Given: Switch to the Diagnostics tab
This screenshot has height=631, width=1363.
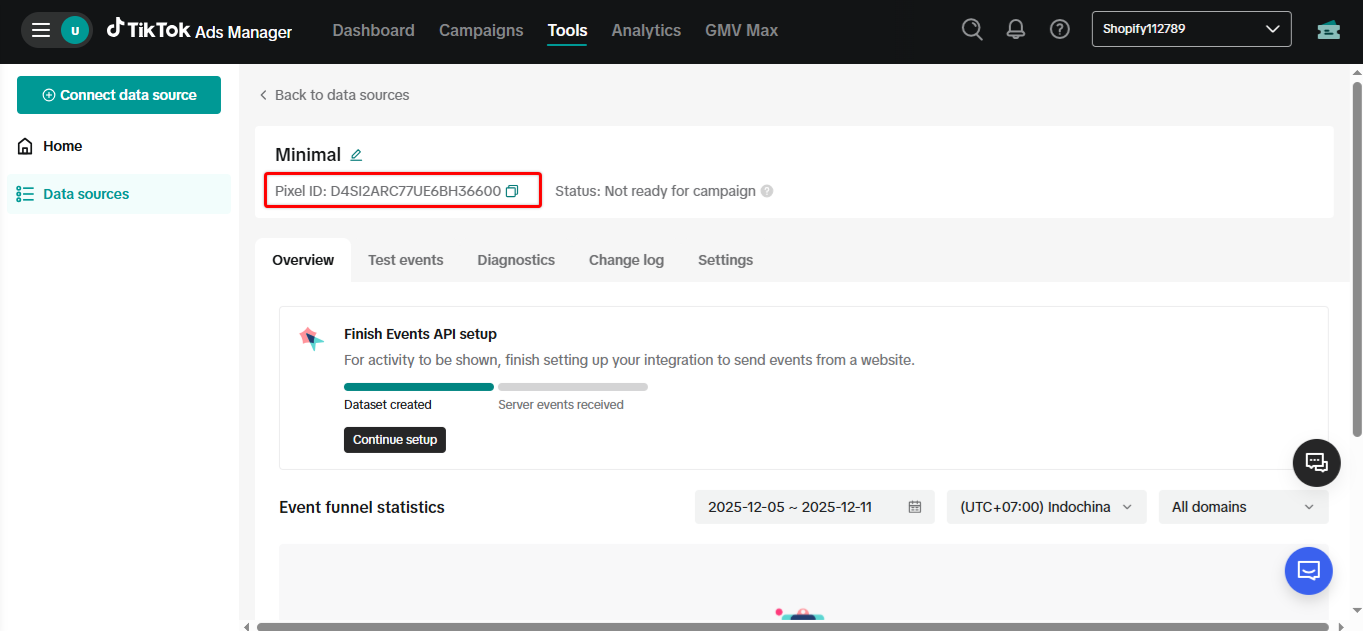Looking at the screenshot, I should (x=516, y=260).
